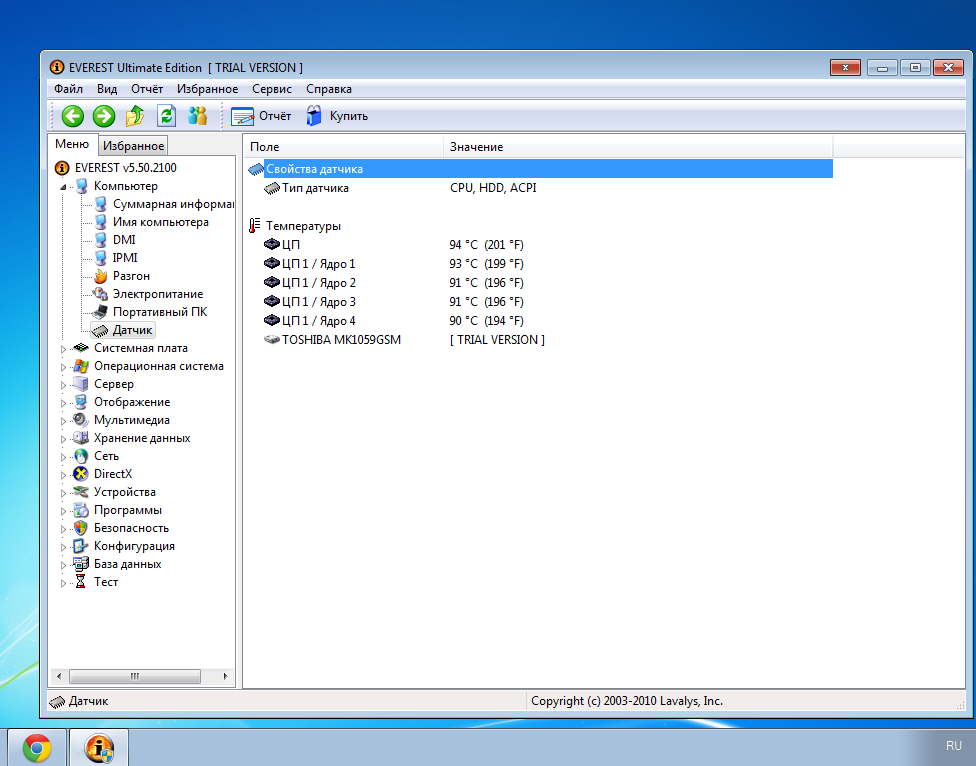This screenshot has width=976, height=766.
Task: Open Имя компьютера in the tree
Action: pos(161,222)
